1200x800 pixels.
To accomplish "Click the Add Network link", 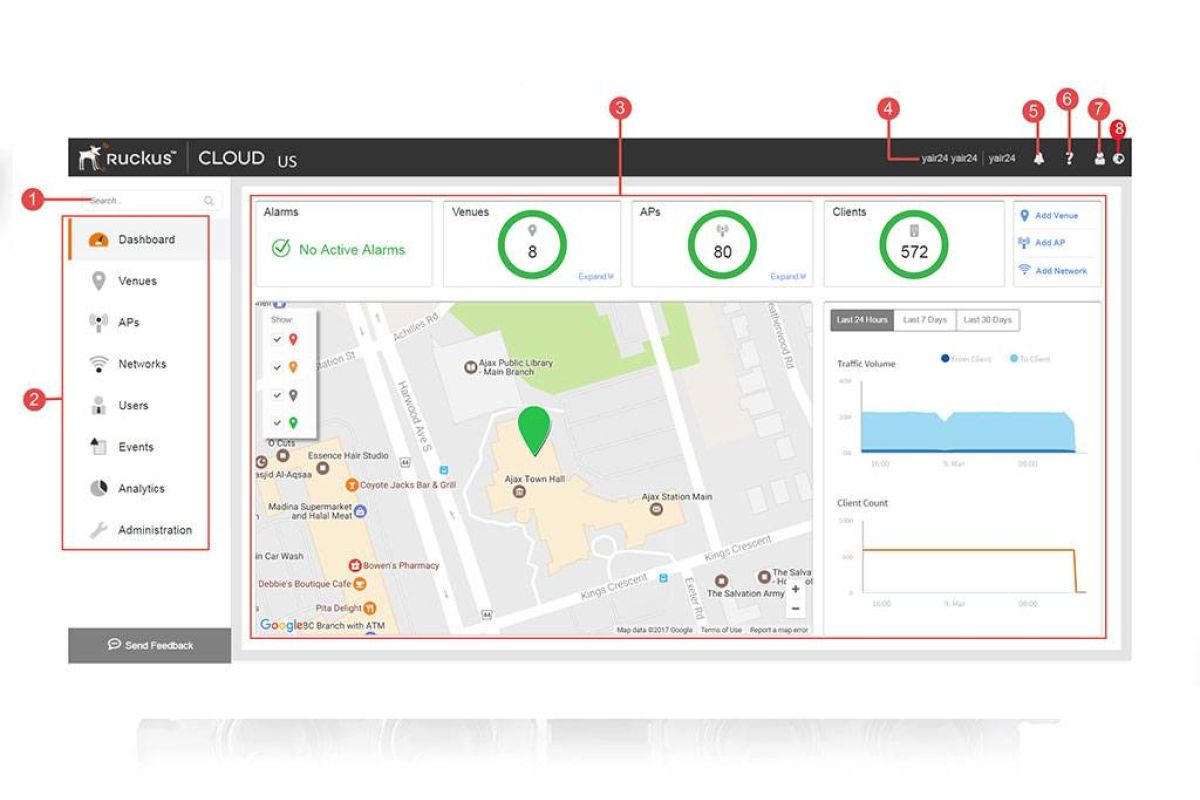I will tap(1061, 271).
